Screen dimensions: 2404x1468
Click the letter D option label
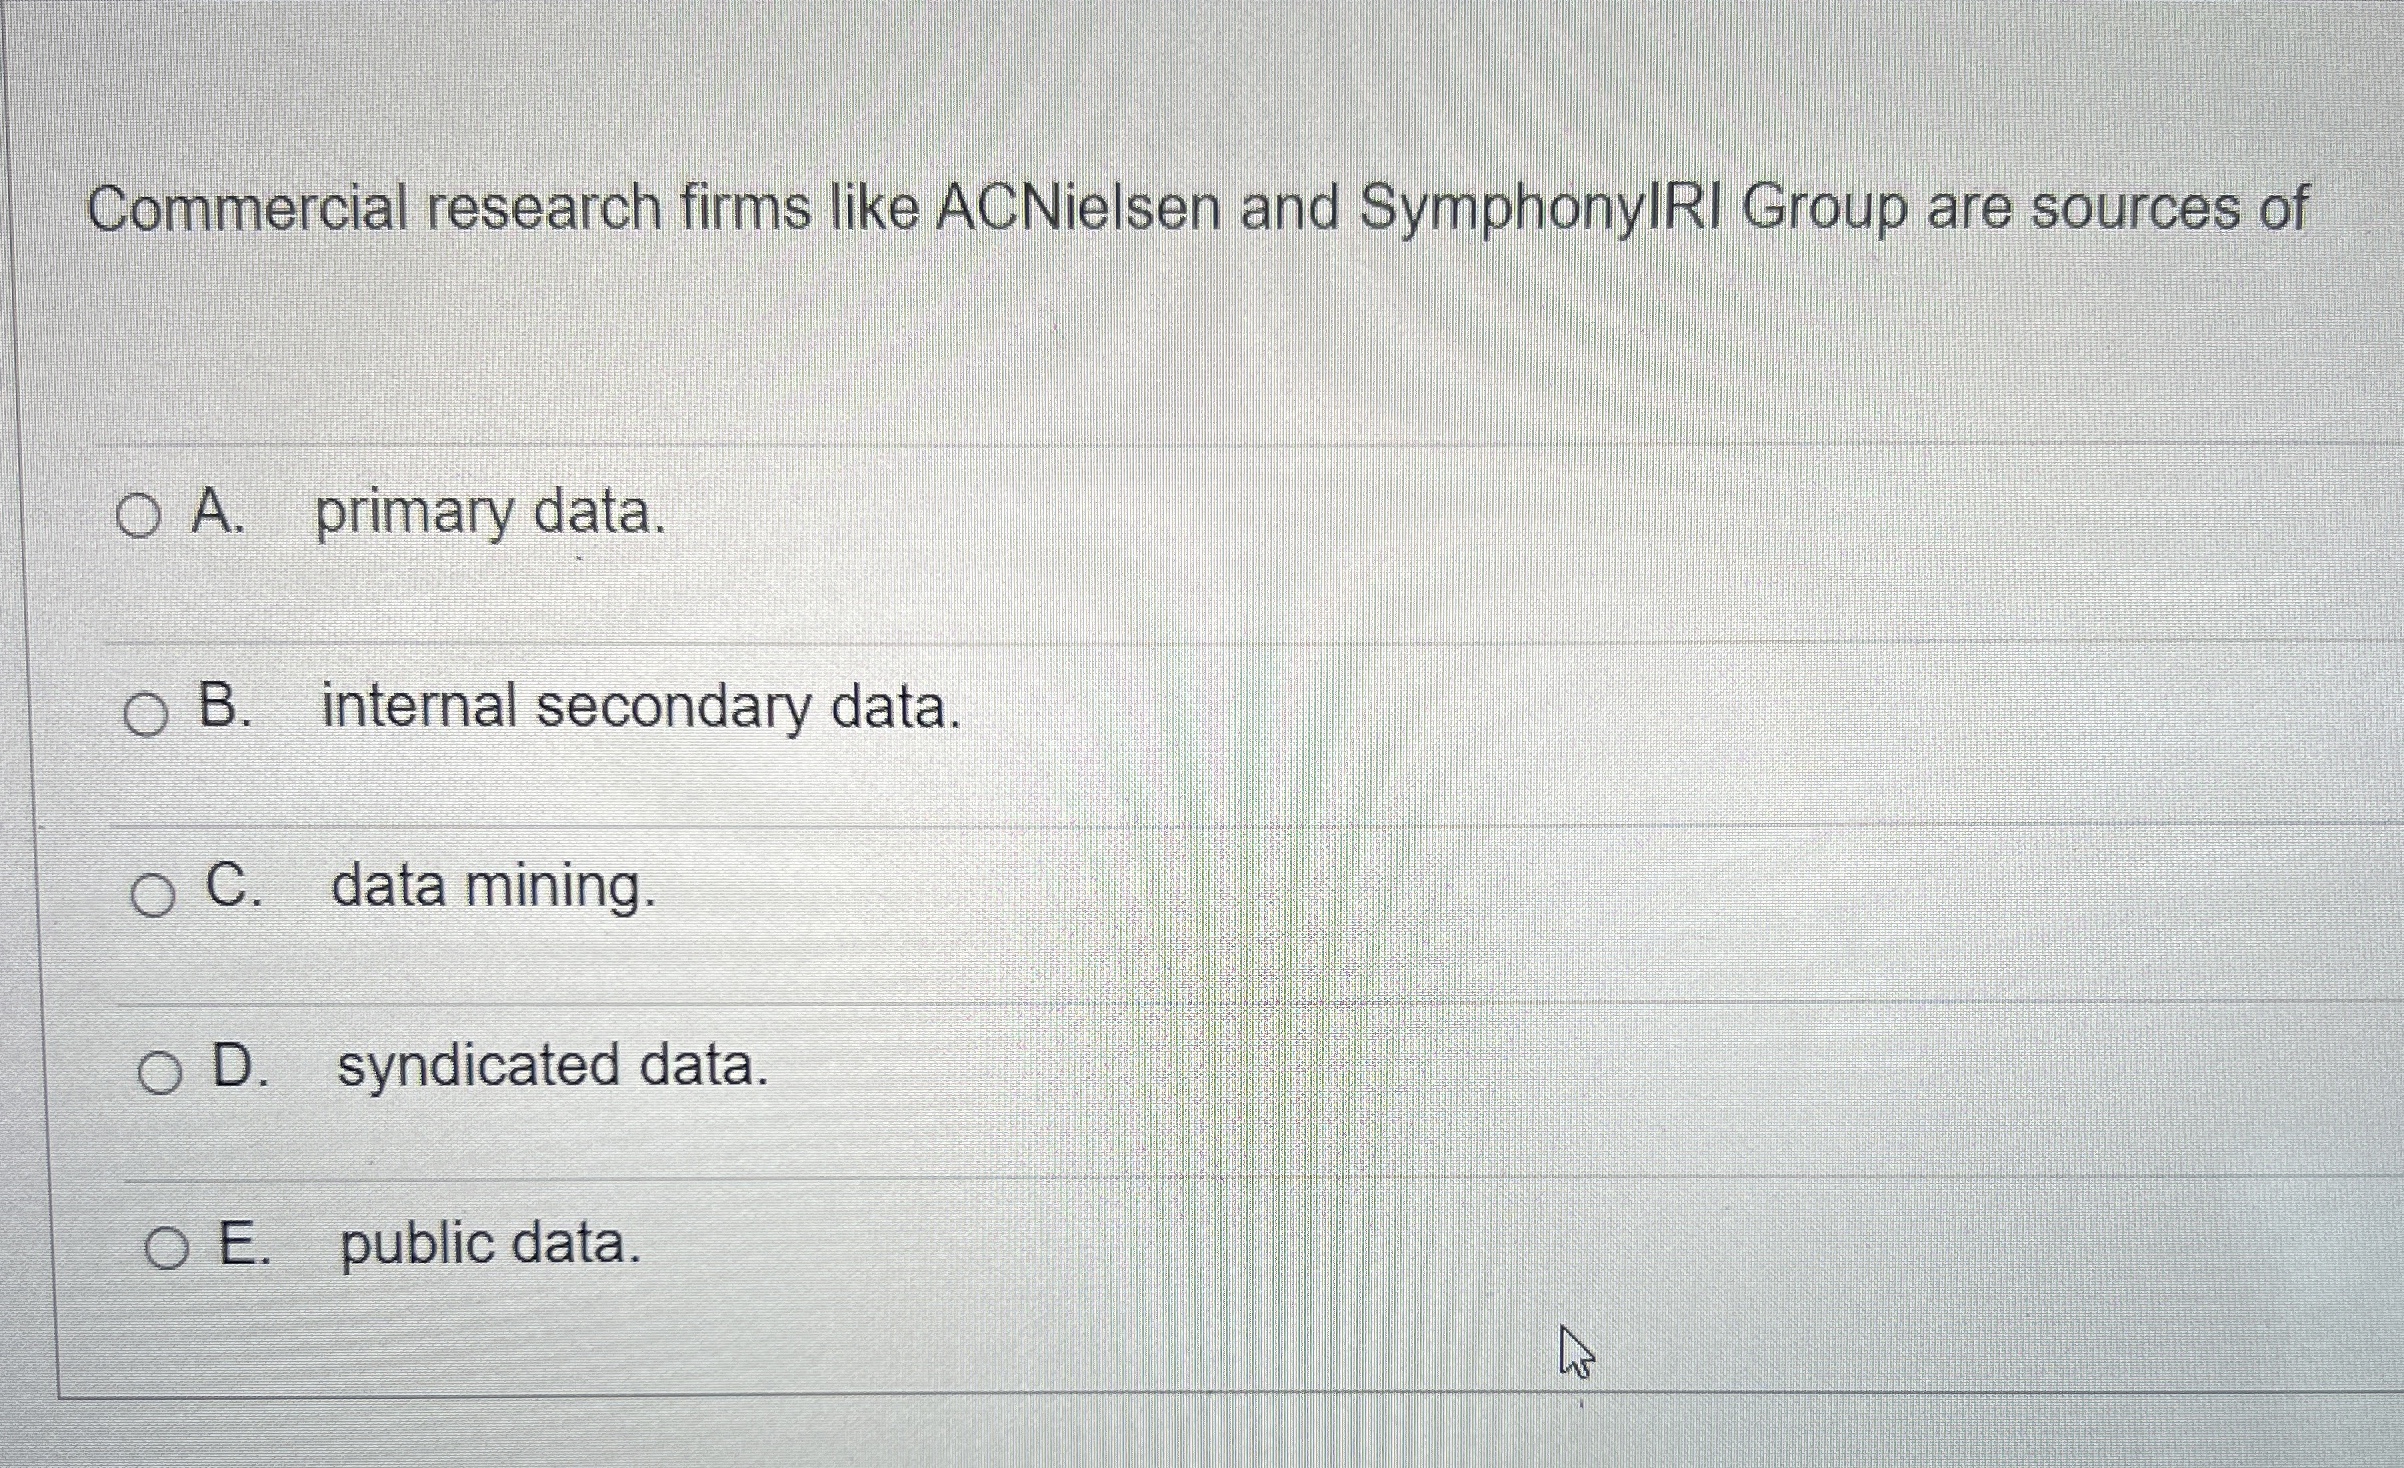[241, 1064]
